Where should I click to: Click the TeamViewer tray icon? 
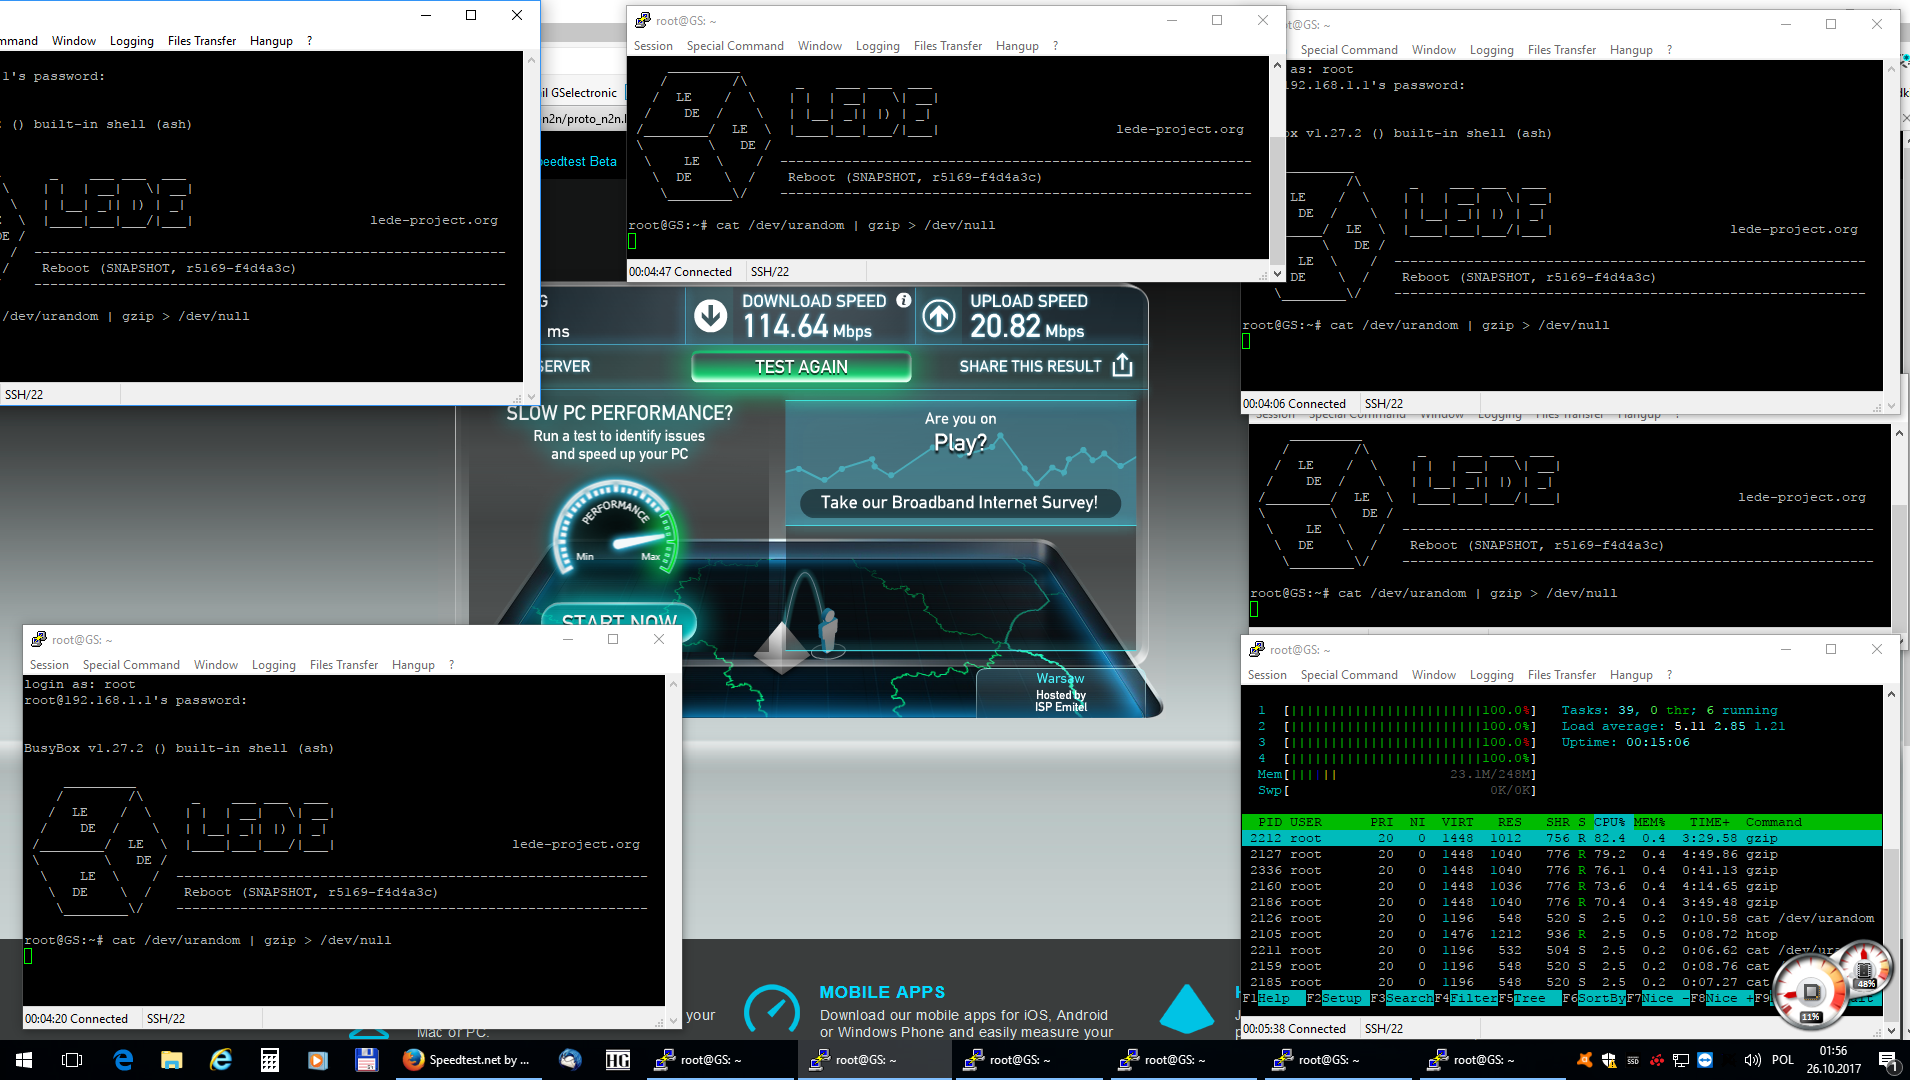[x=1705, y=1060]
